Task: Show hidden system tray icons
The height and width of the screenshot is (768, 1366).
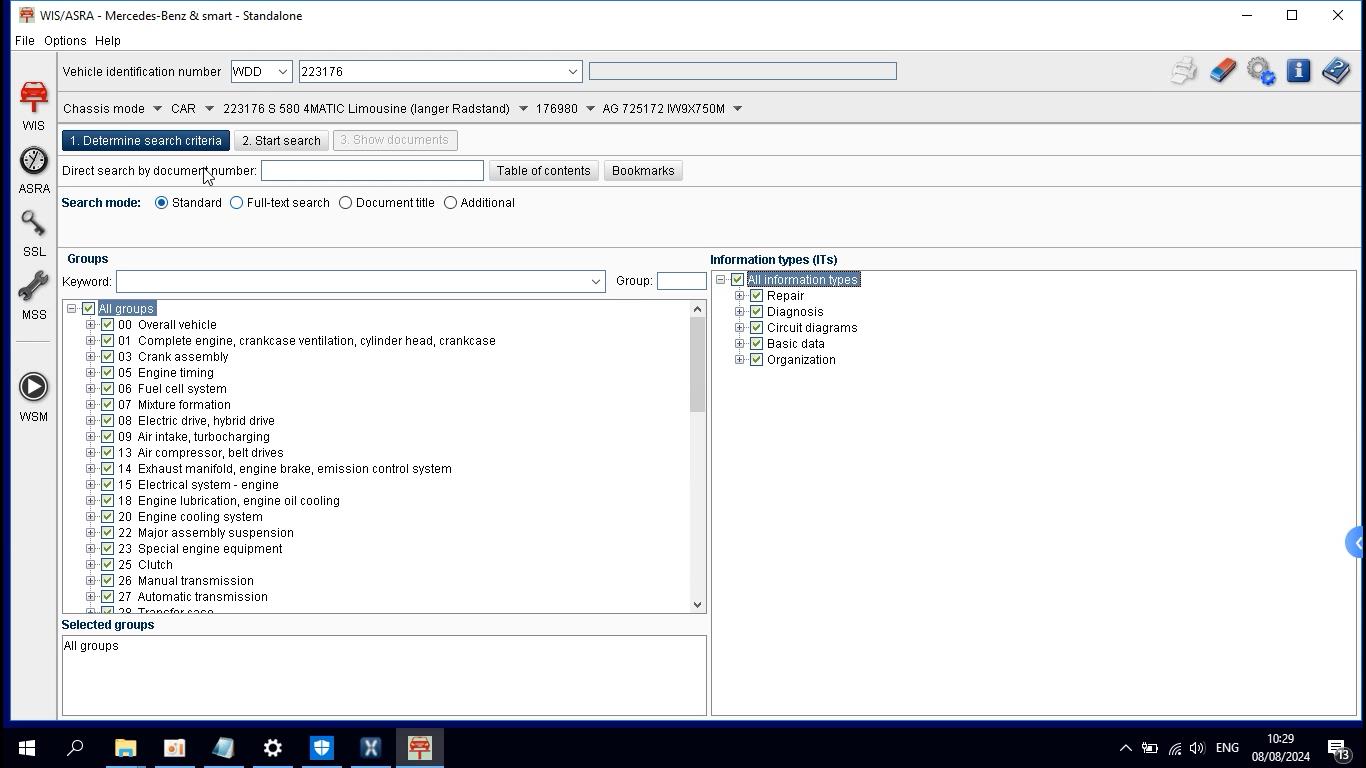Action: 1125,748
